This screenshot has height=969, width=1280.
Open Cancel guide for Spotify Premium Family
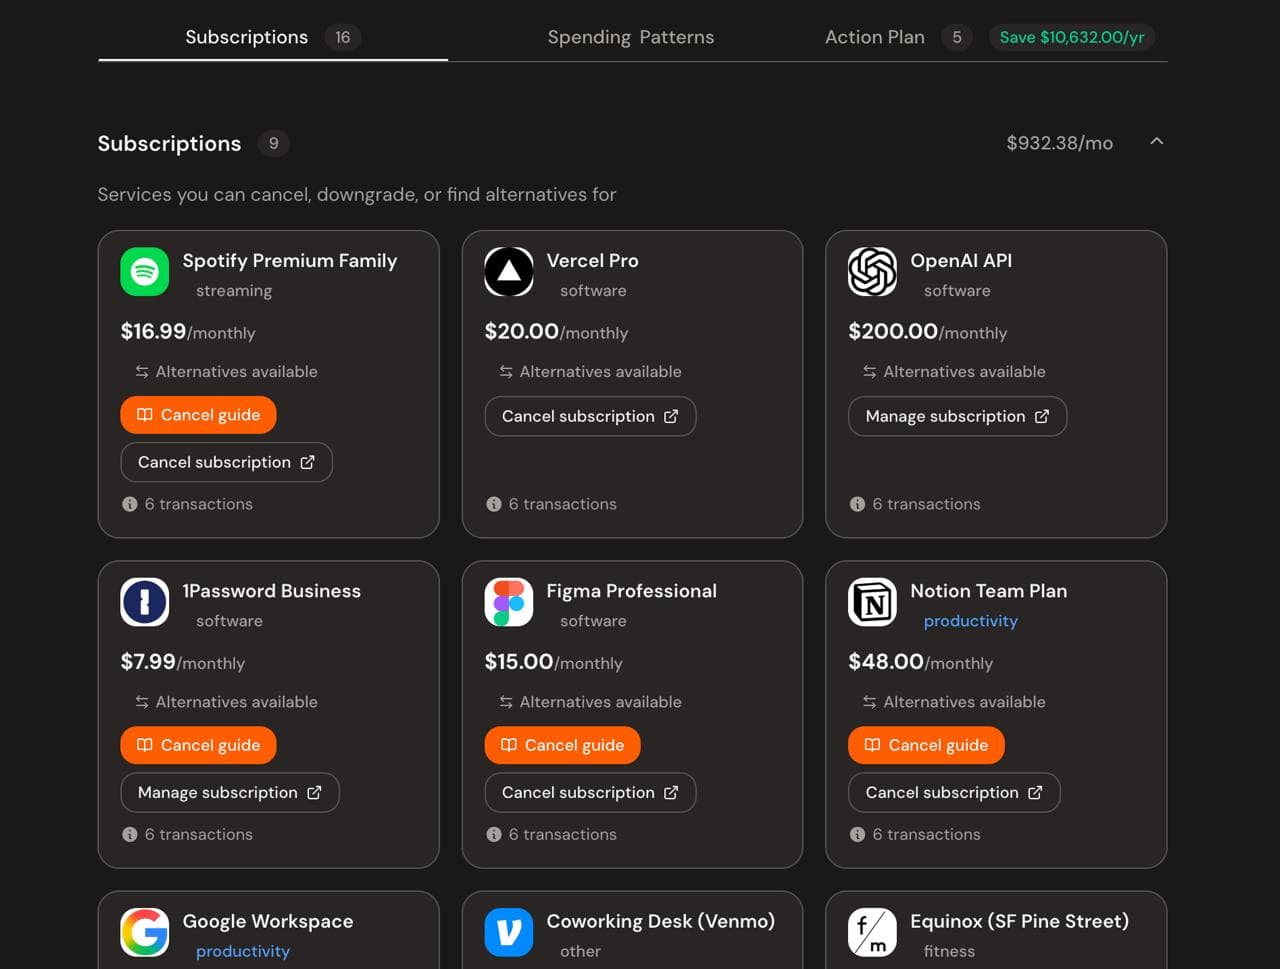[x=198, y=415]
